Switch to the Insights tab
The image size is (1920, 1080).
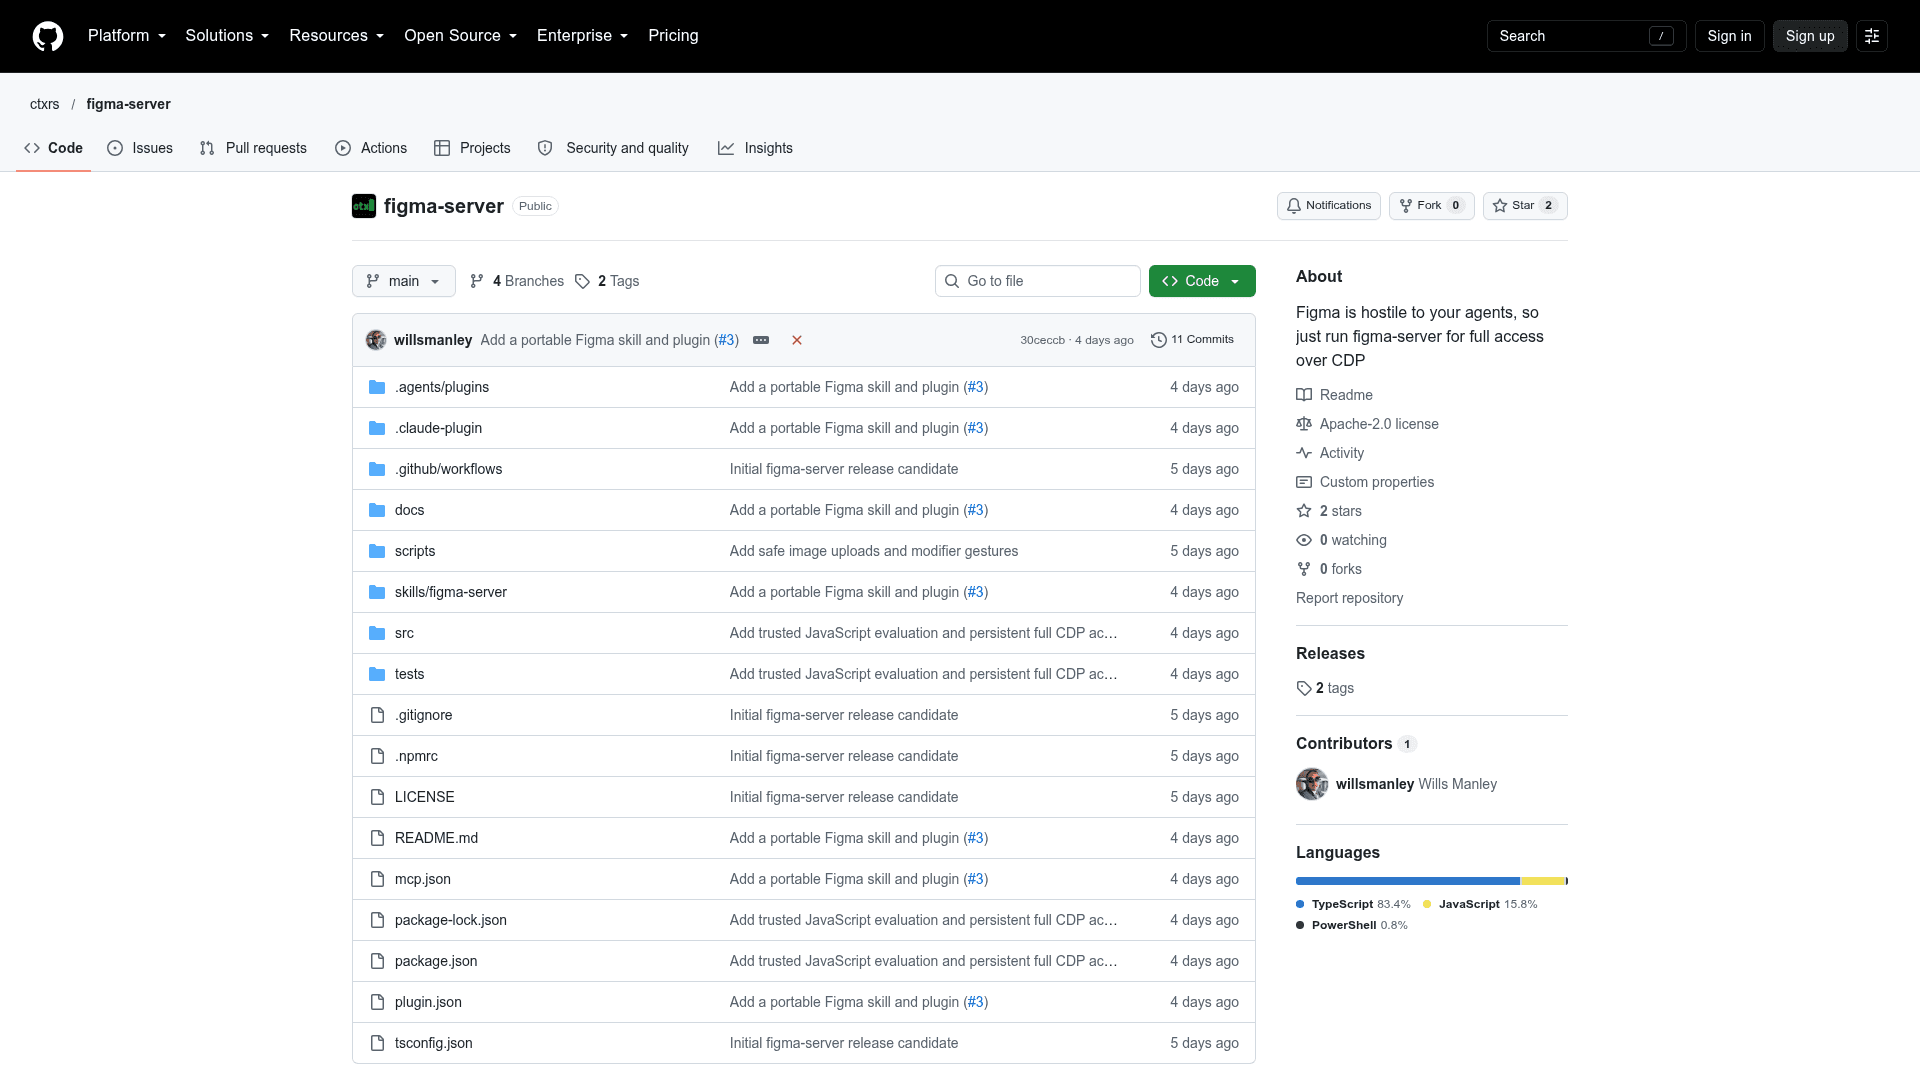click(x=755, y=148)
